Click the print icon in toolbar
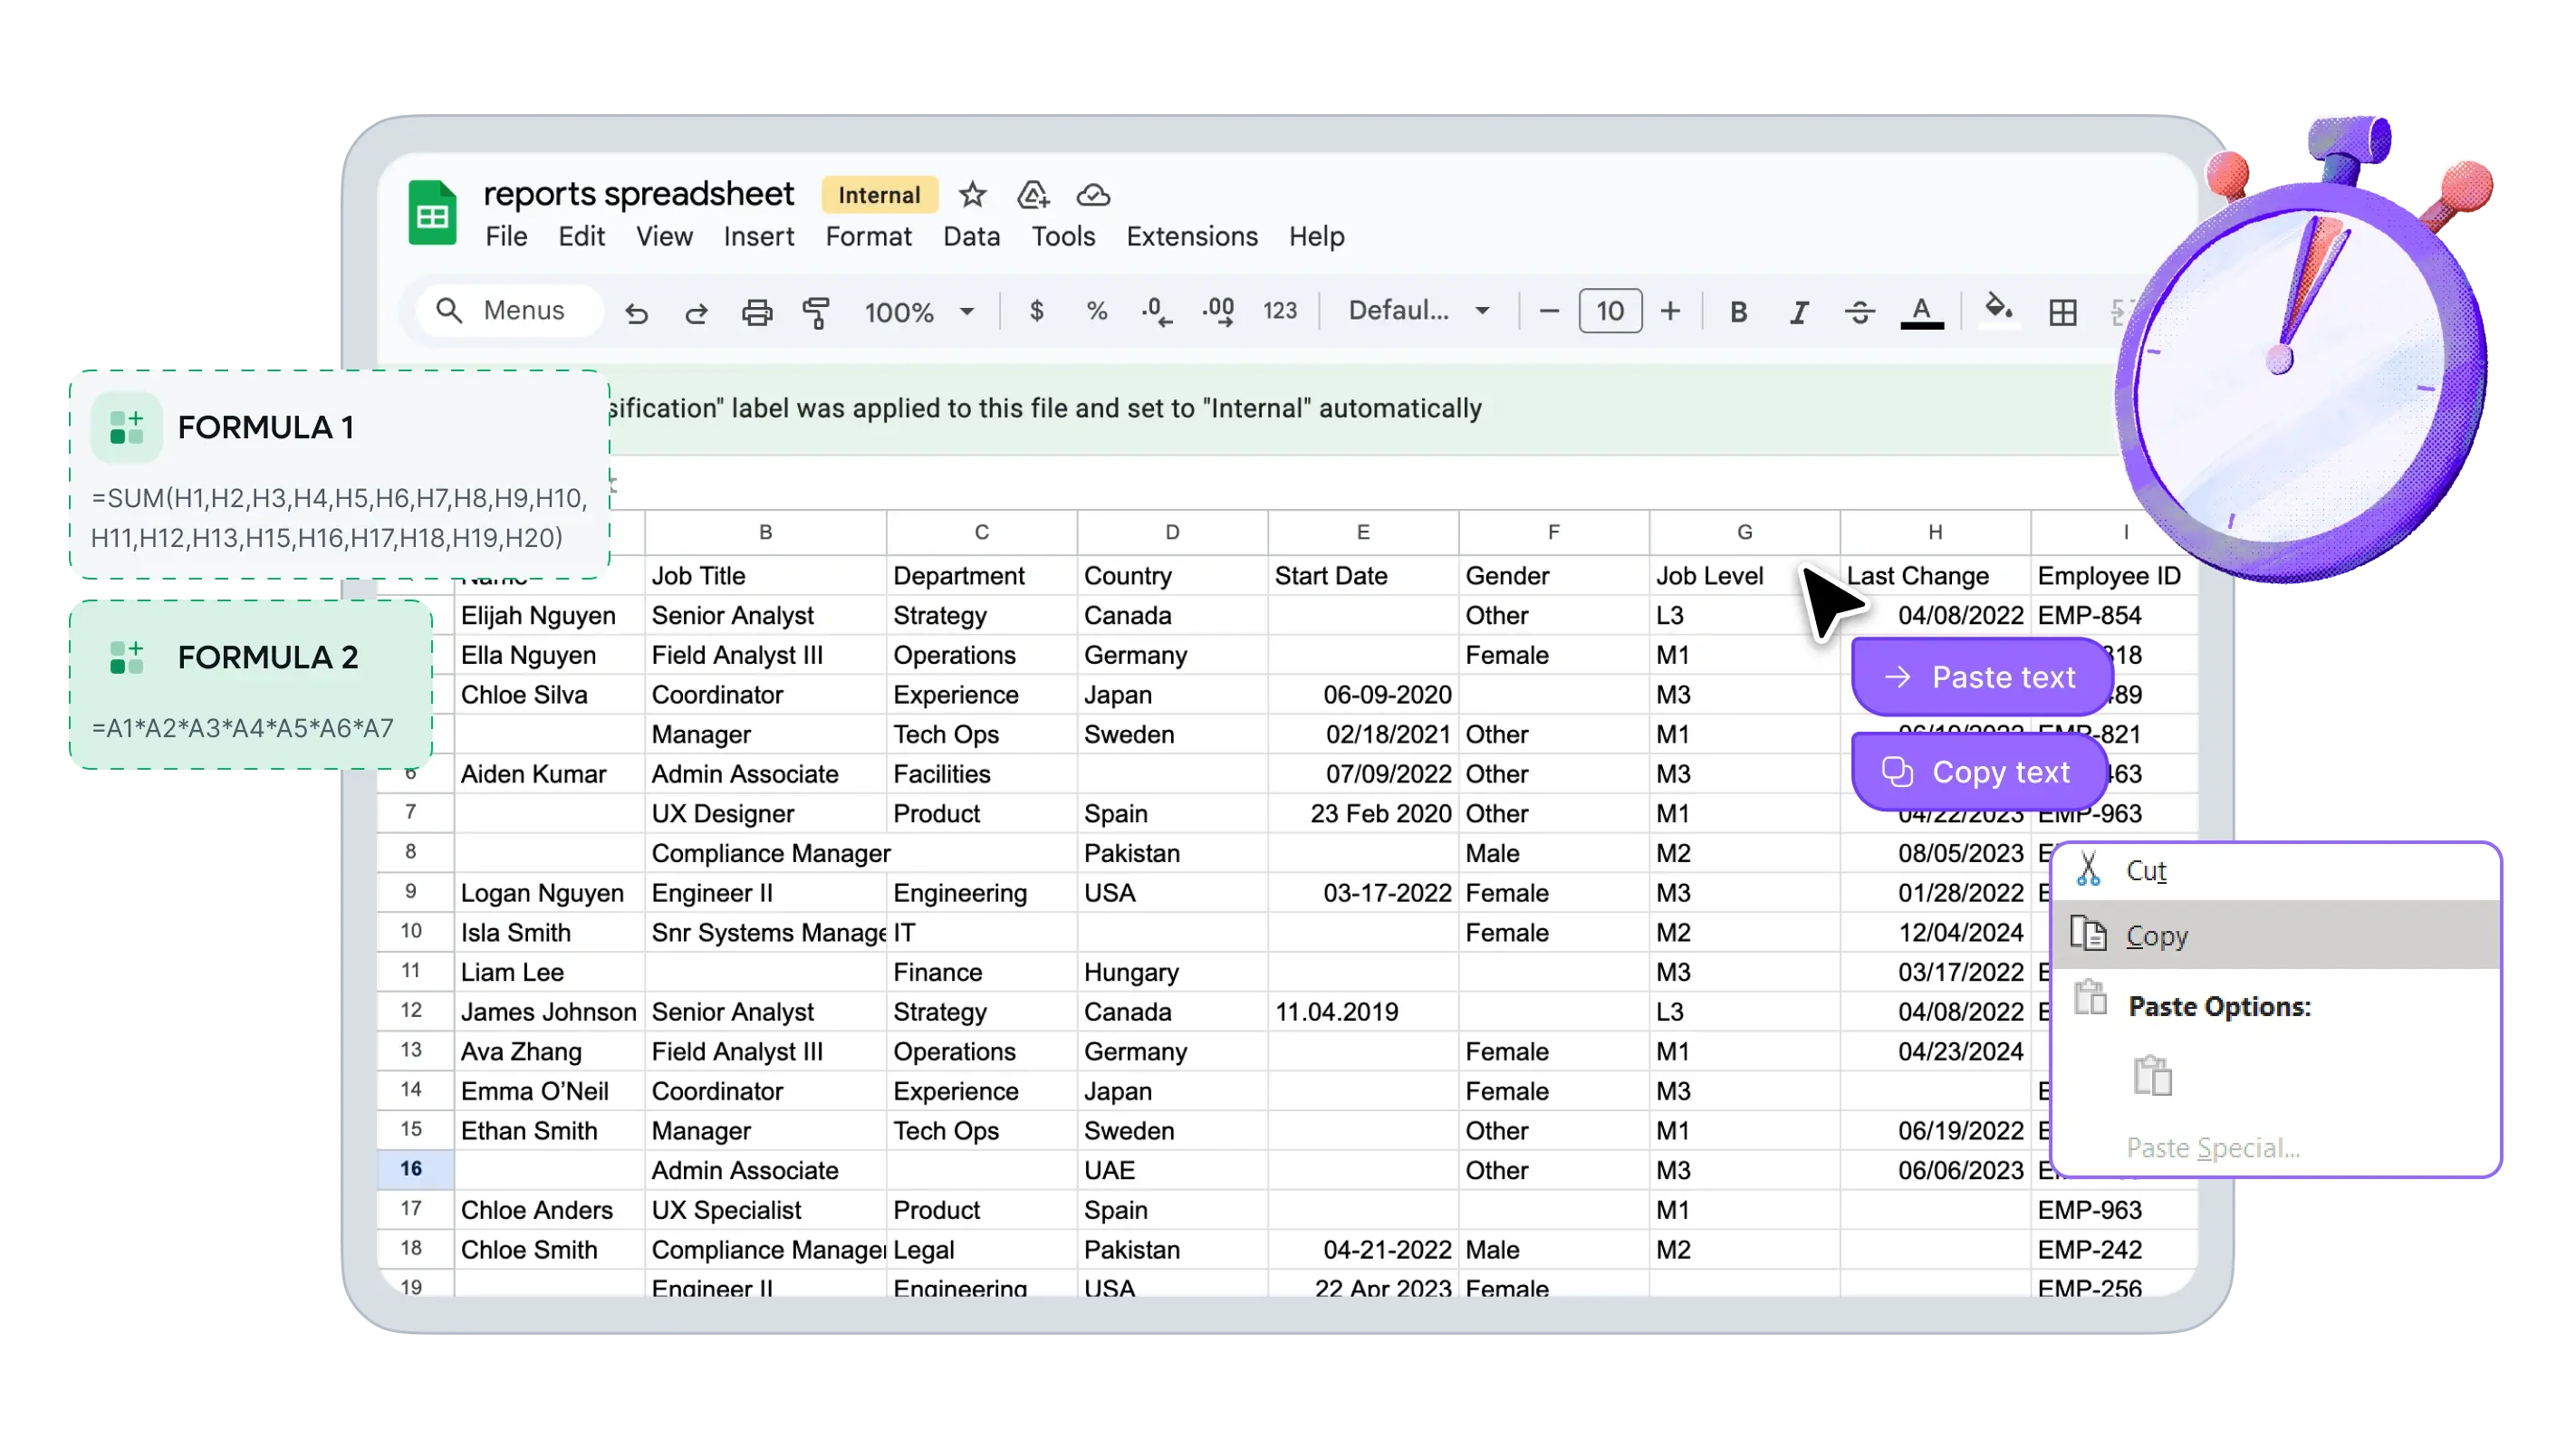This screenshot has width=2576, height=1449. (757, 313)
